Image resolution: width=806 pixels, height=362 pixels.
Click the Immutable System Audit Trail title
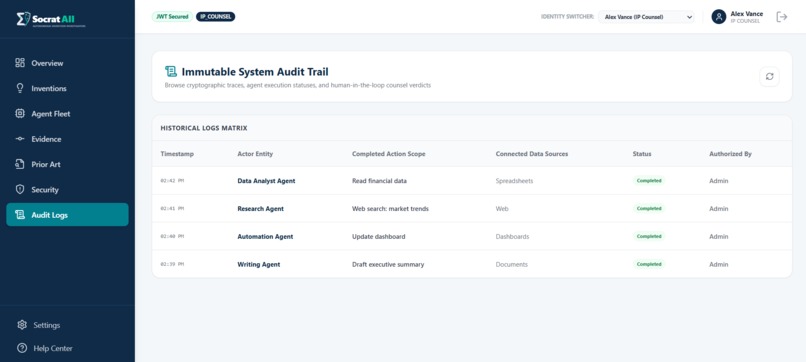pyautogui.click(x=254, y=72)
